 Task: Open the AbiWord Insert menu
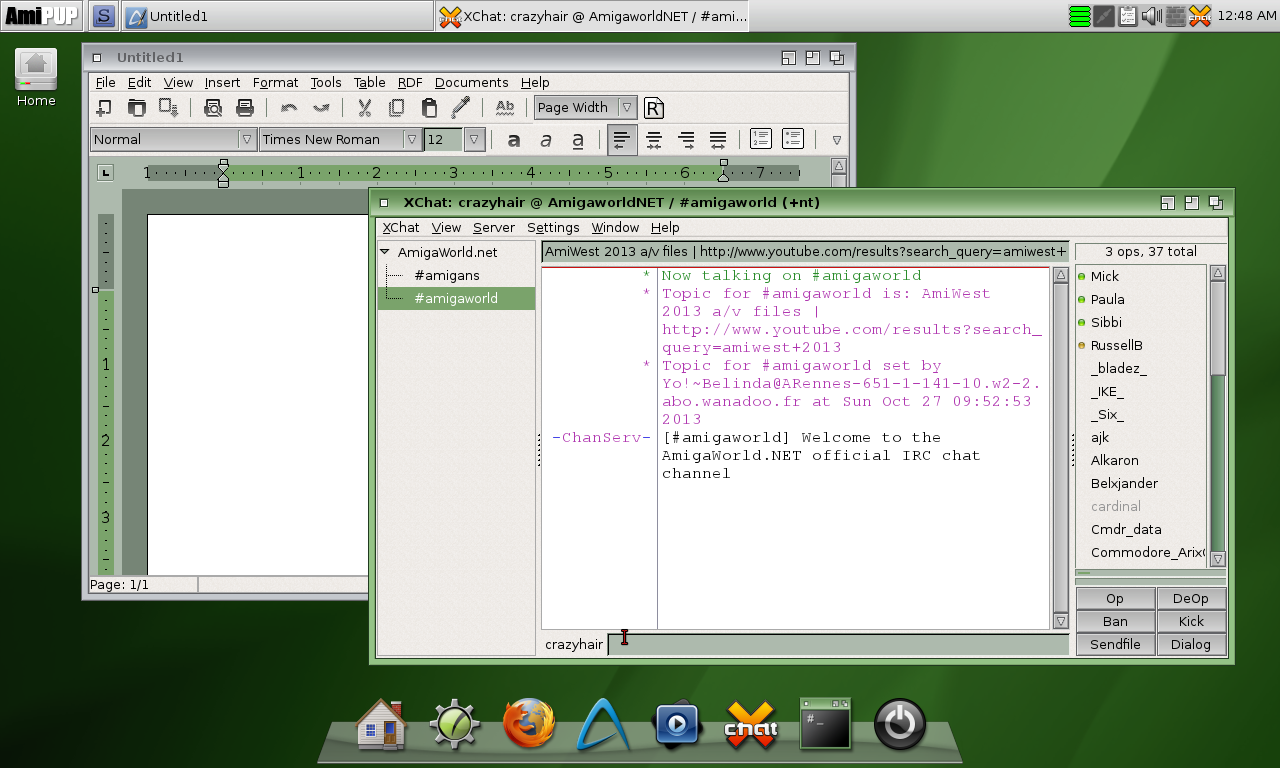click(x=223, y=83)
